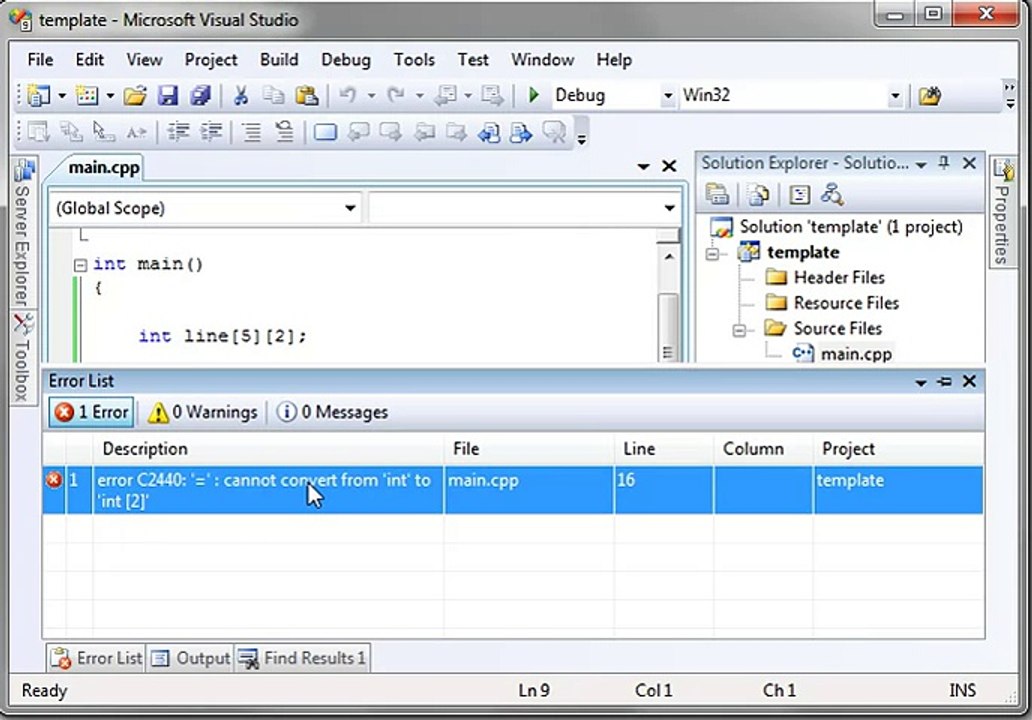The width and height of the screenshot is (1032, 720).
Task: Open the Server Explorer side tab
Action: tap(23, 234)
